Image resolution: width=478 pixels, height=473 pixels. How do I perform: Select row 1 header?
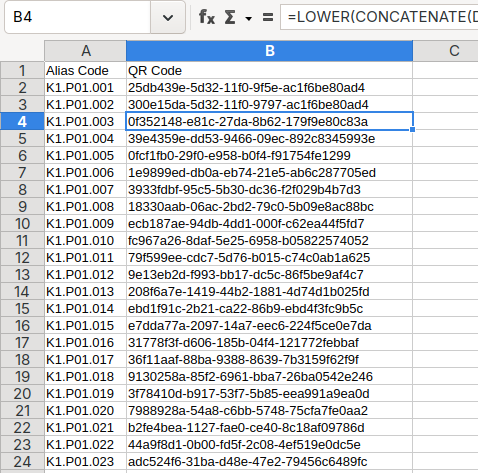click(22, 71)
